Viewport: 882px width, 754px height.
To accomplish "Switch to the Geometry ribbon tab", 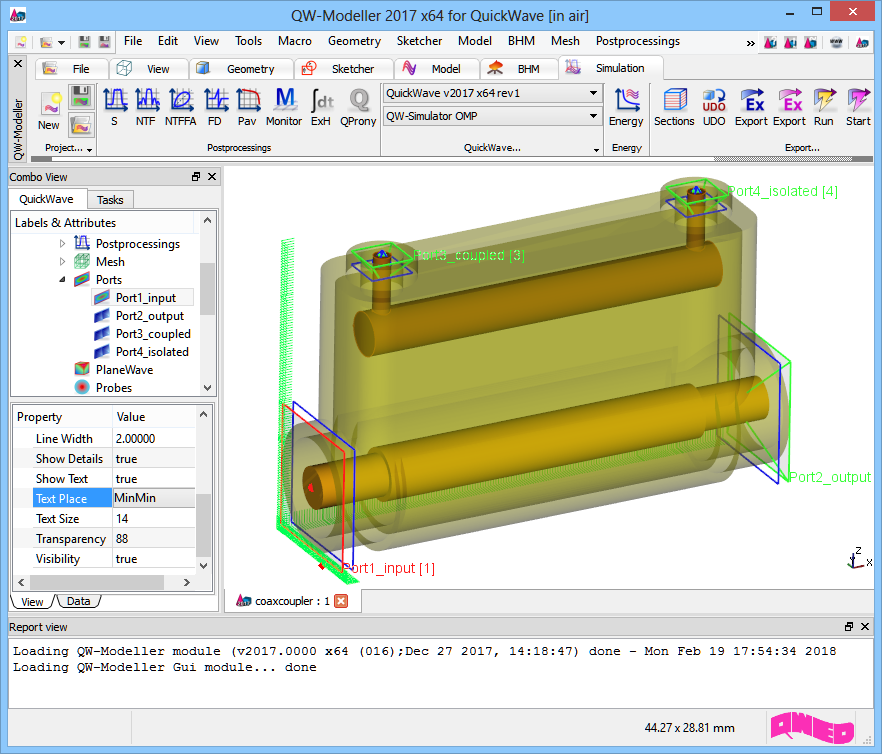I will (238, 69).
